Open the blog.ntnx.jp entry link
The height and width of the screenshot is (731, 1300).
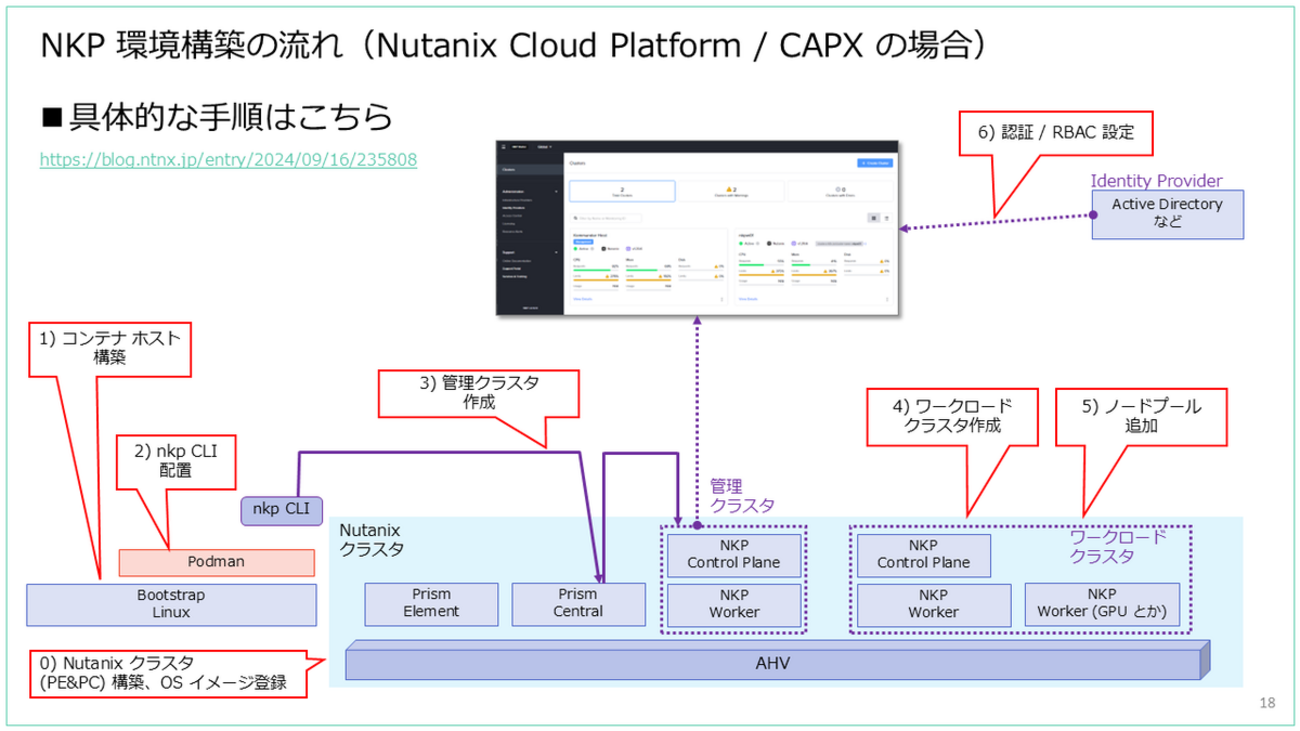click(x=228, y=158)
